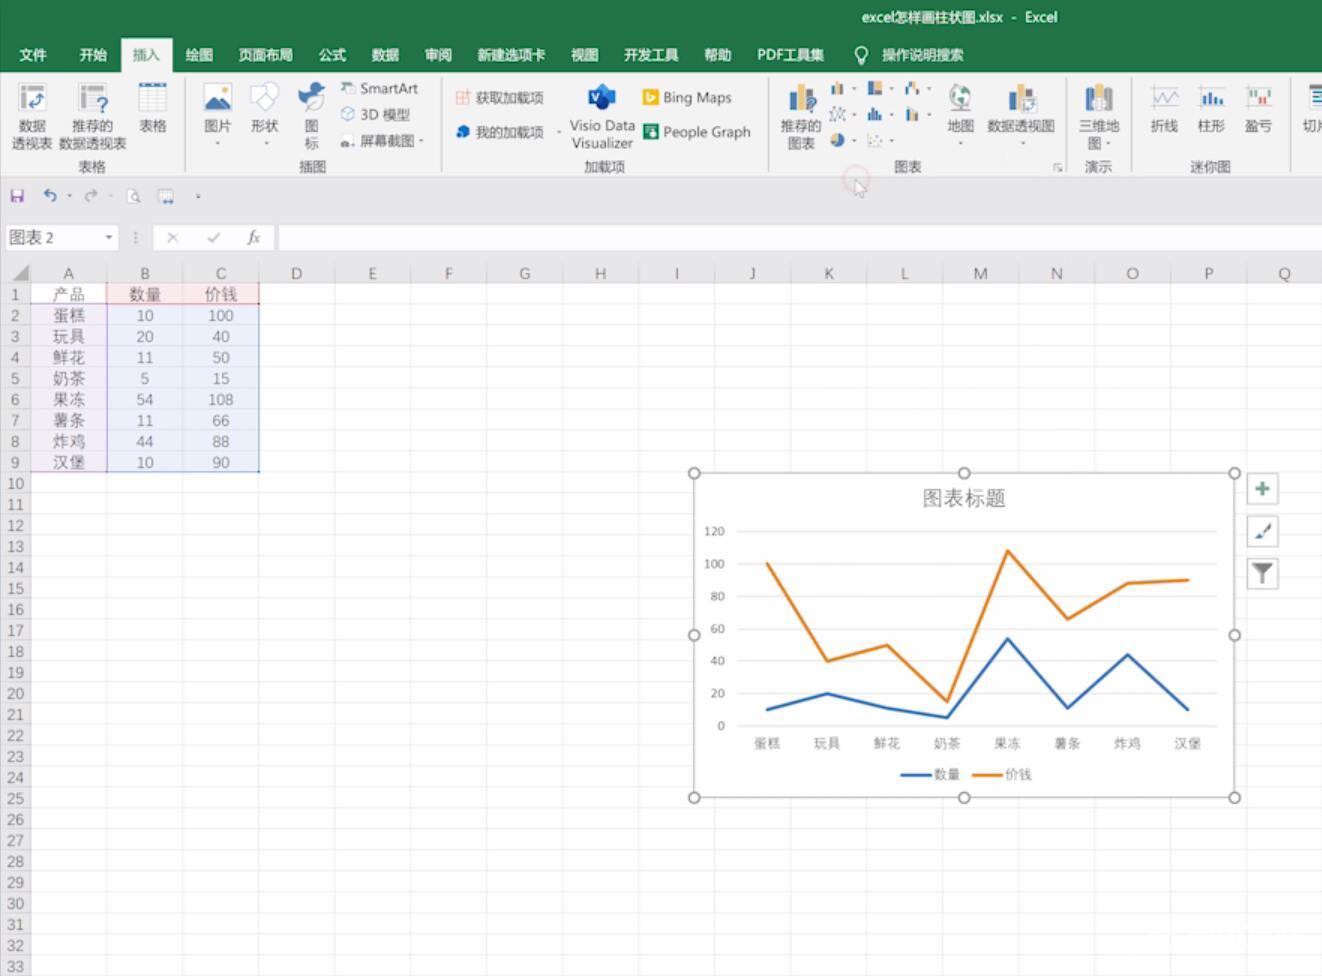Switch to the 数据 (Data) tab

(x=385, y=55)
